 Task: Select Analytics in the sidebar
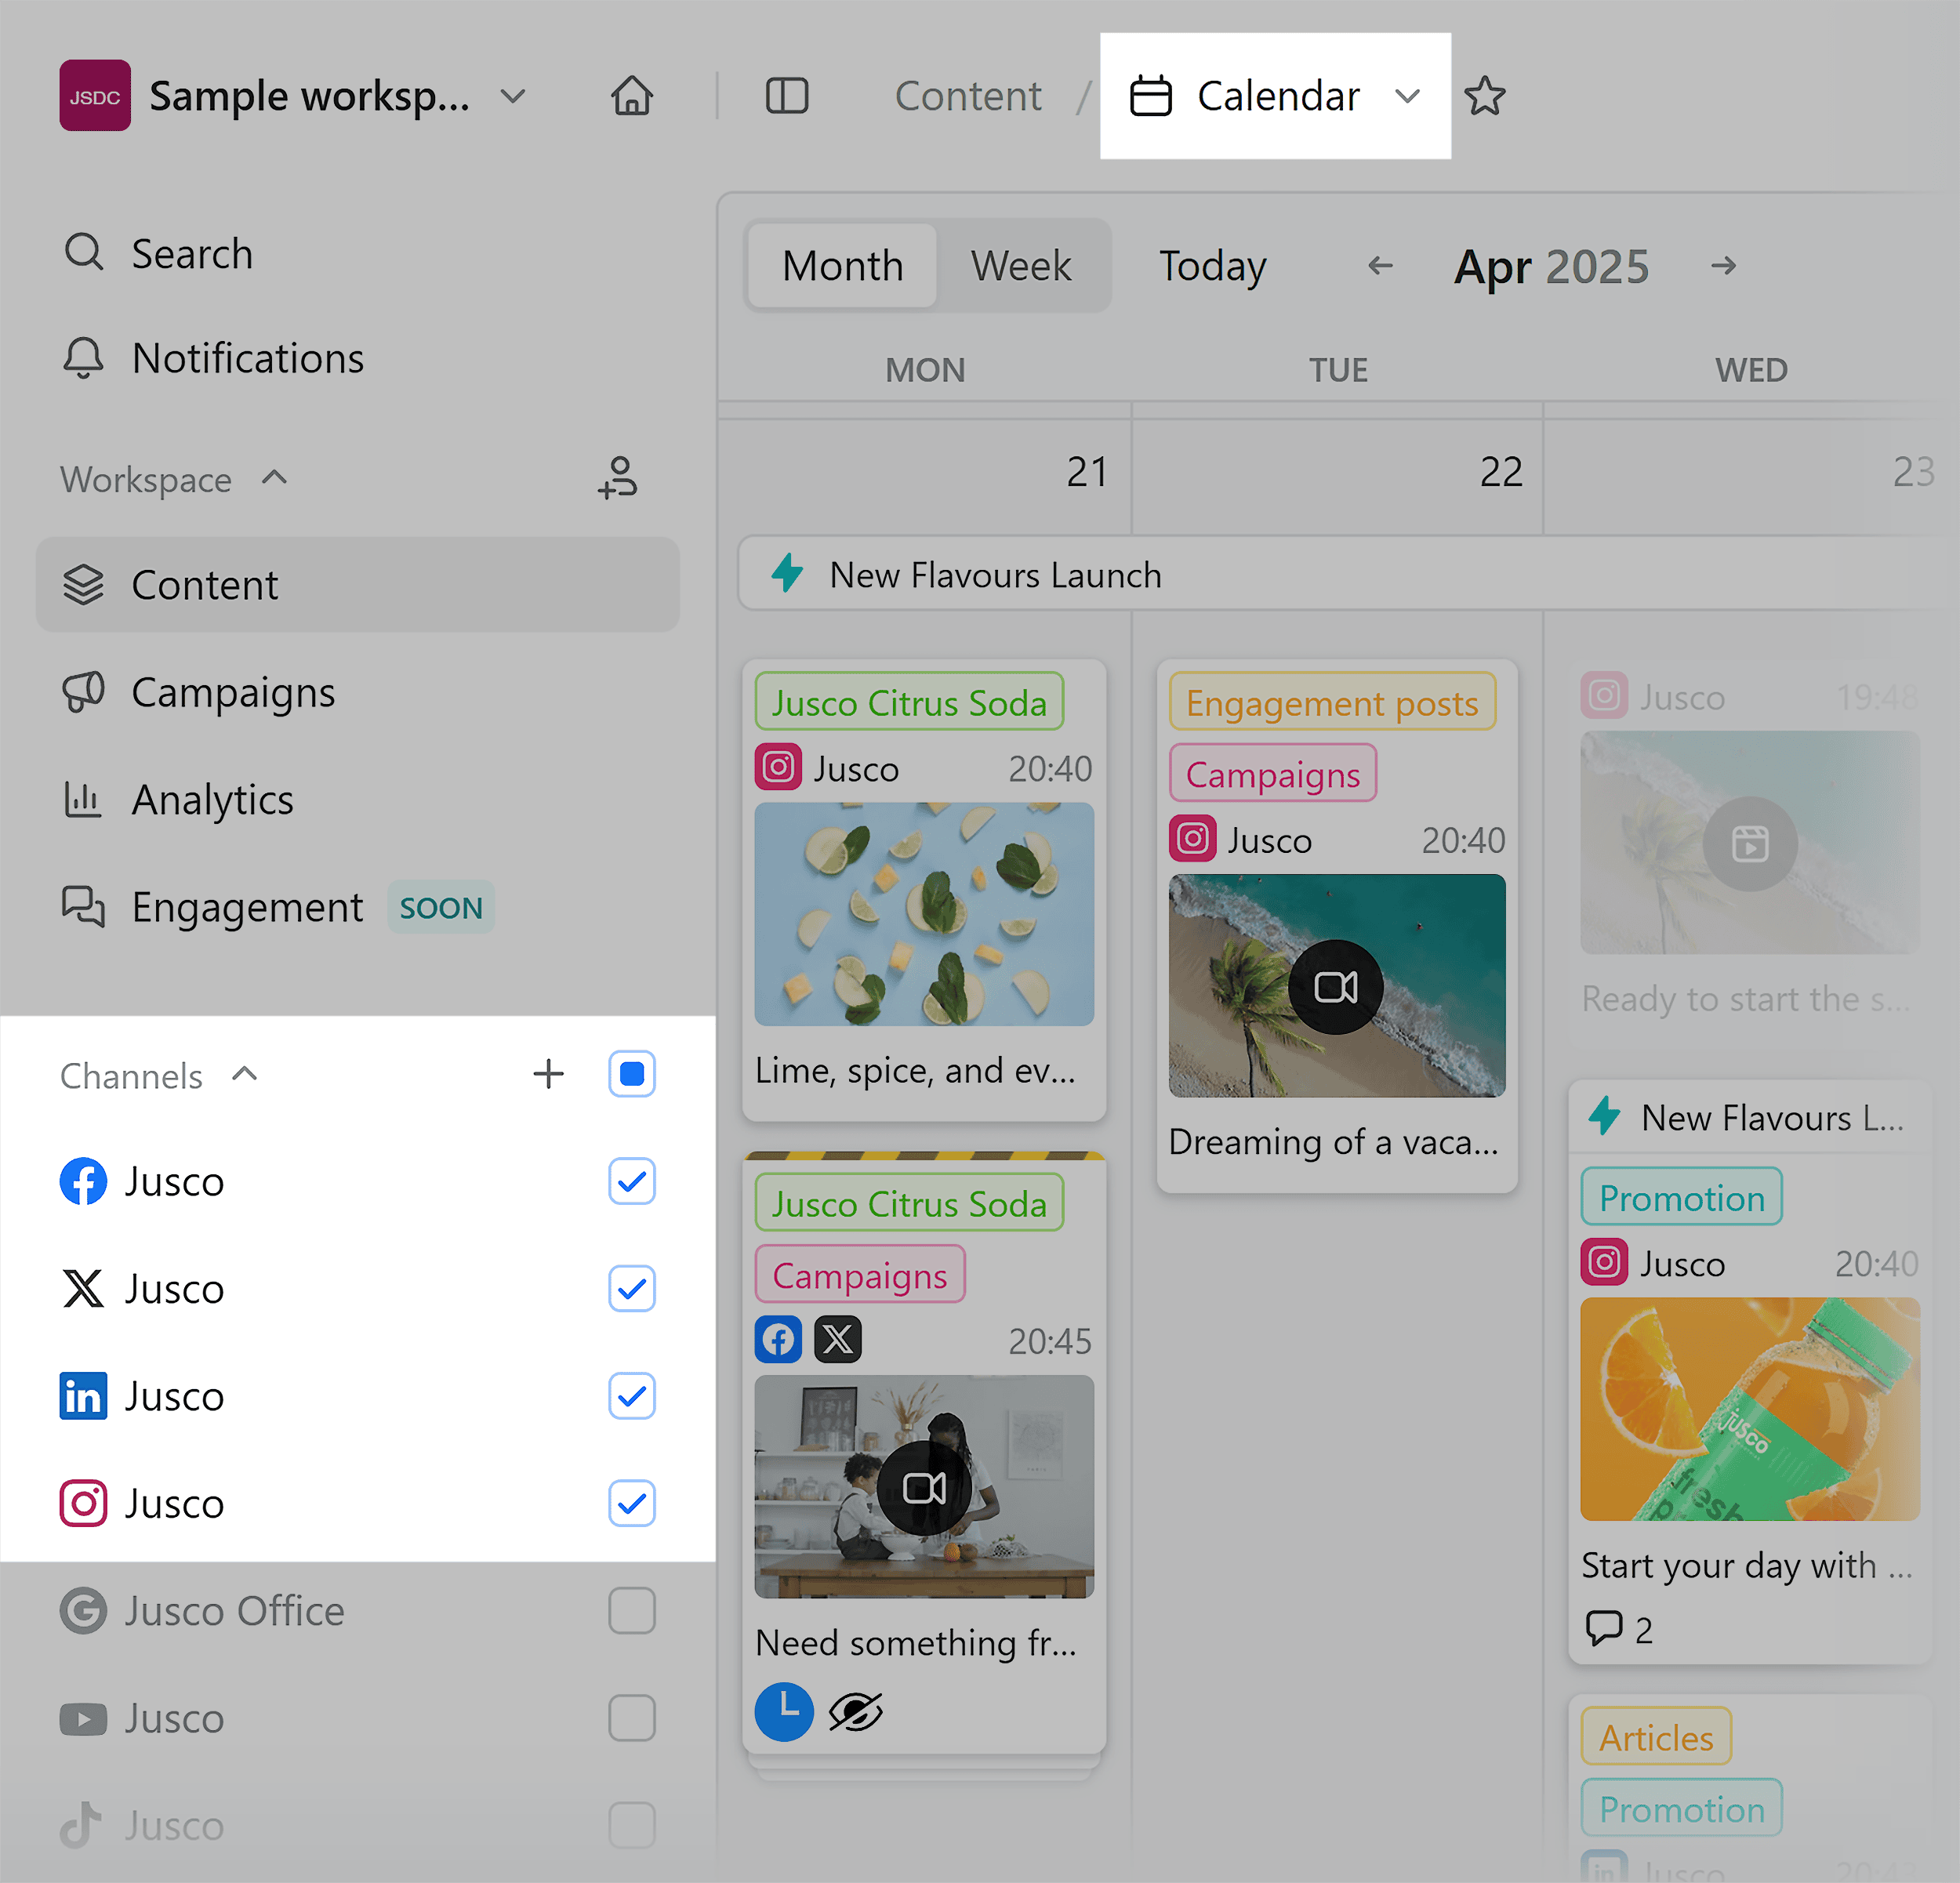coord(212,799)
